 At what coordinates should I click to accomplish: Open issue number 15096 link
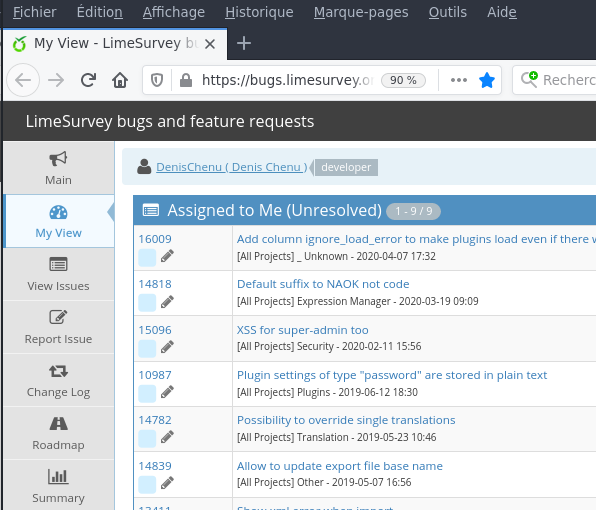(155, 330)
